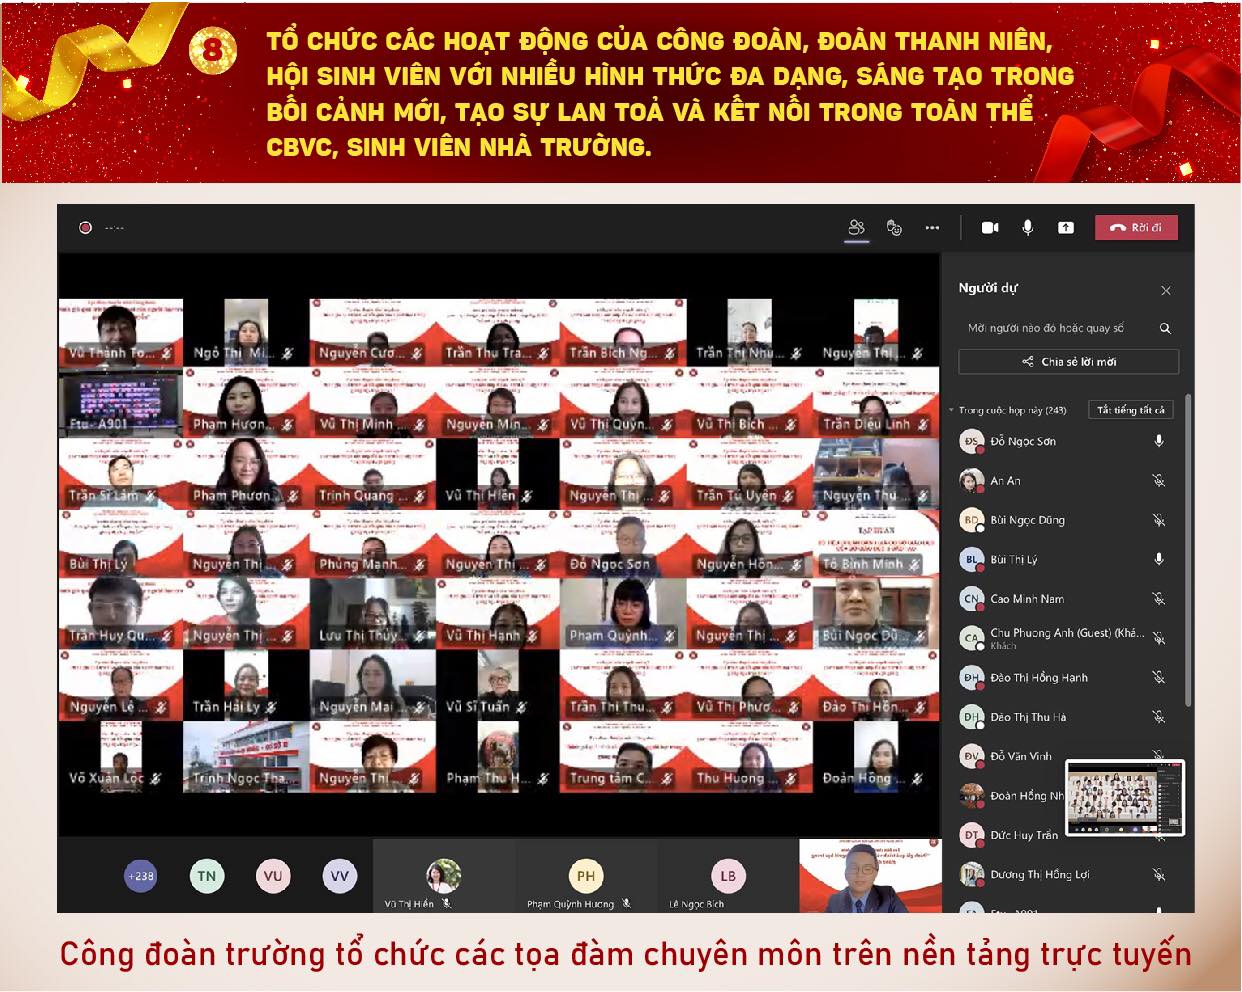Expand the +238 overflow participants
This screenshot has height=992, width=1242.
pyautogui.click(x=141, y=876)
